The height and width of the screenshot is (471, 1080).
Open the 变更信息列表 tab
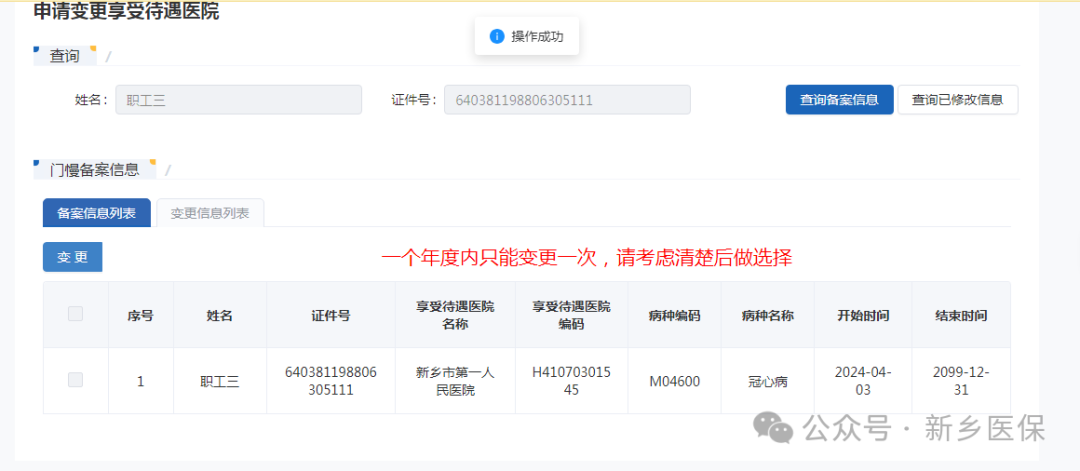coord(210,213)
